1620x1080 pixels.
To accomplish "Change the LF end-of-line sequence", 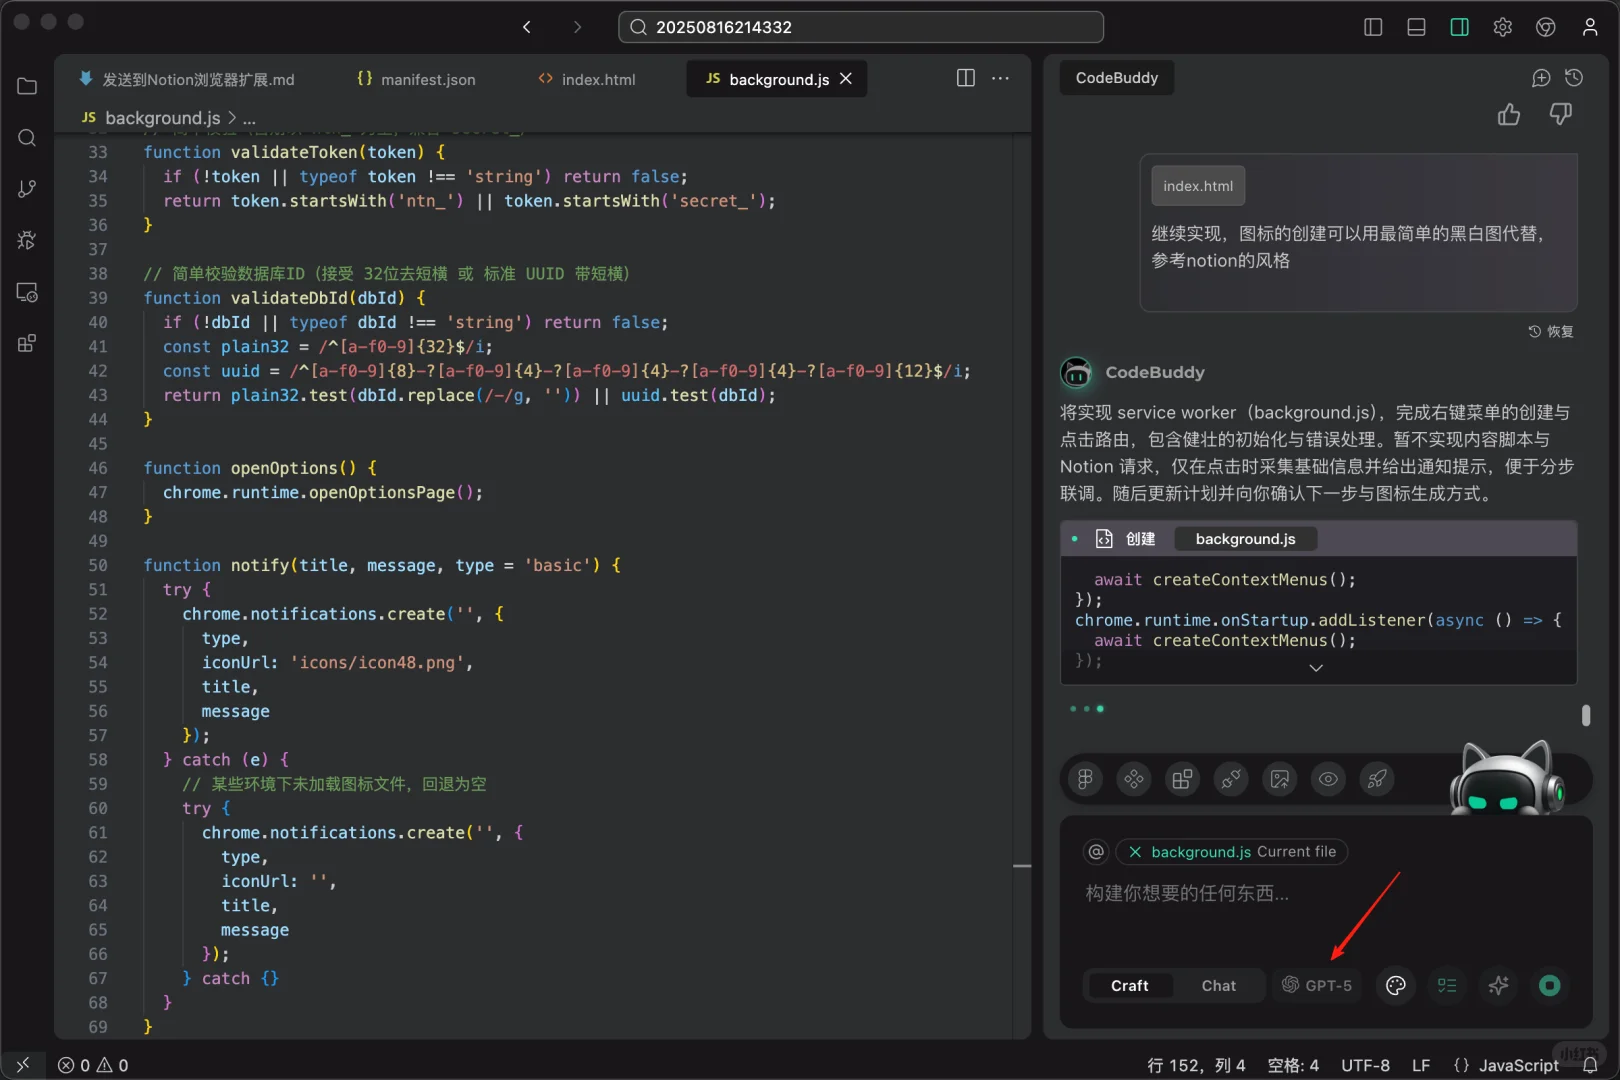I will pyautogui.click(x=1420, y=1066).
